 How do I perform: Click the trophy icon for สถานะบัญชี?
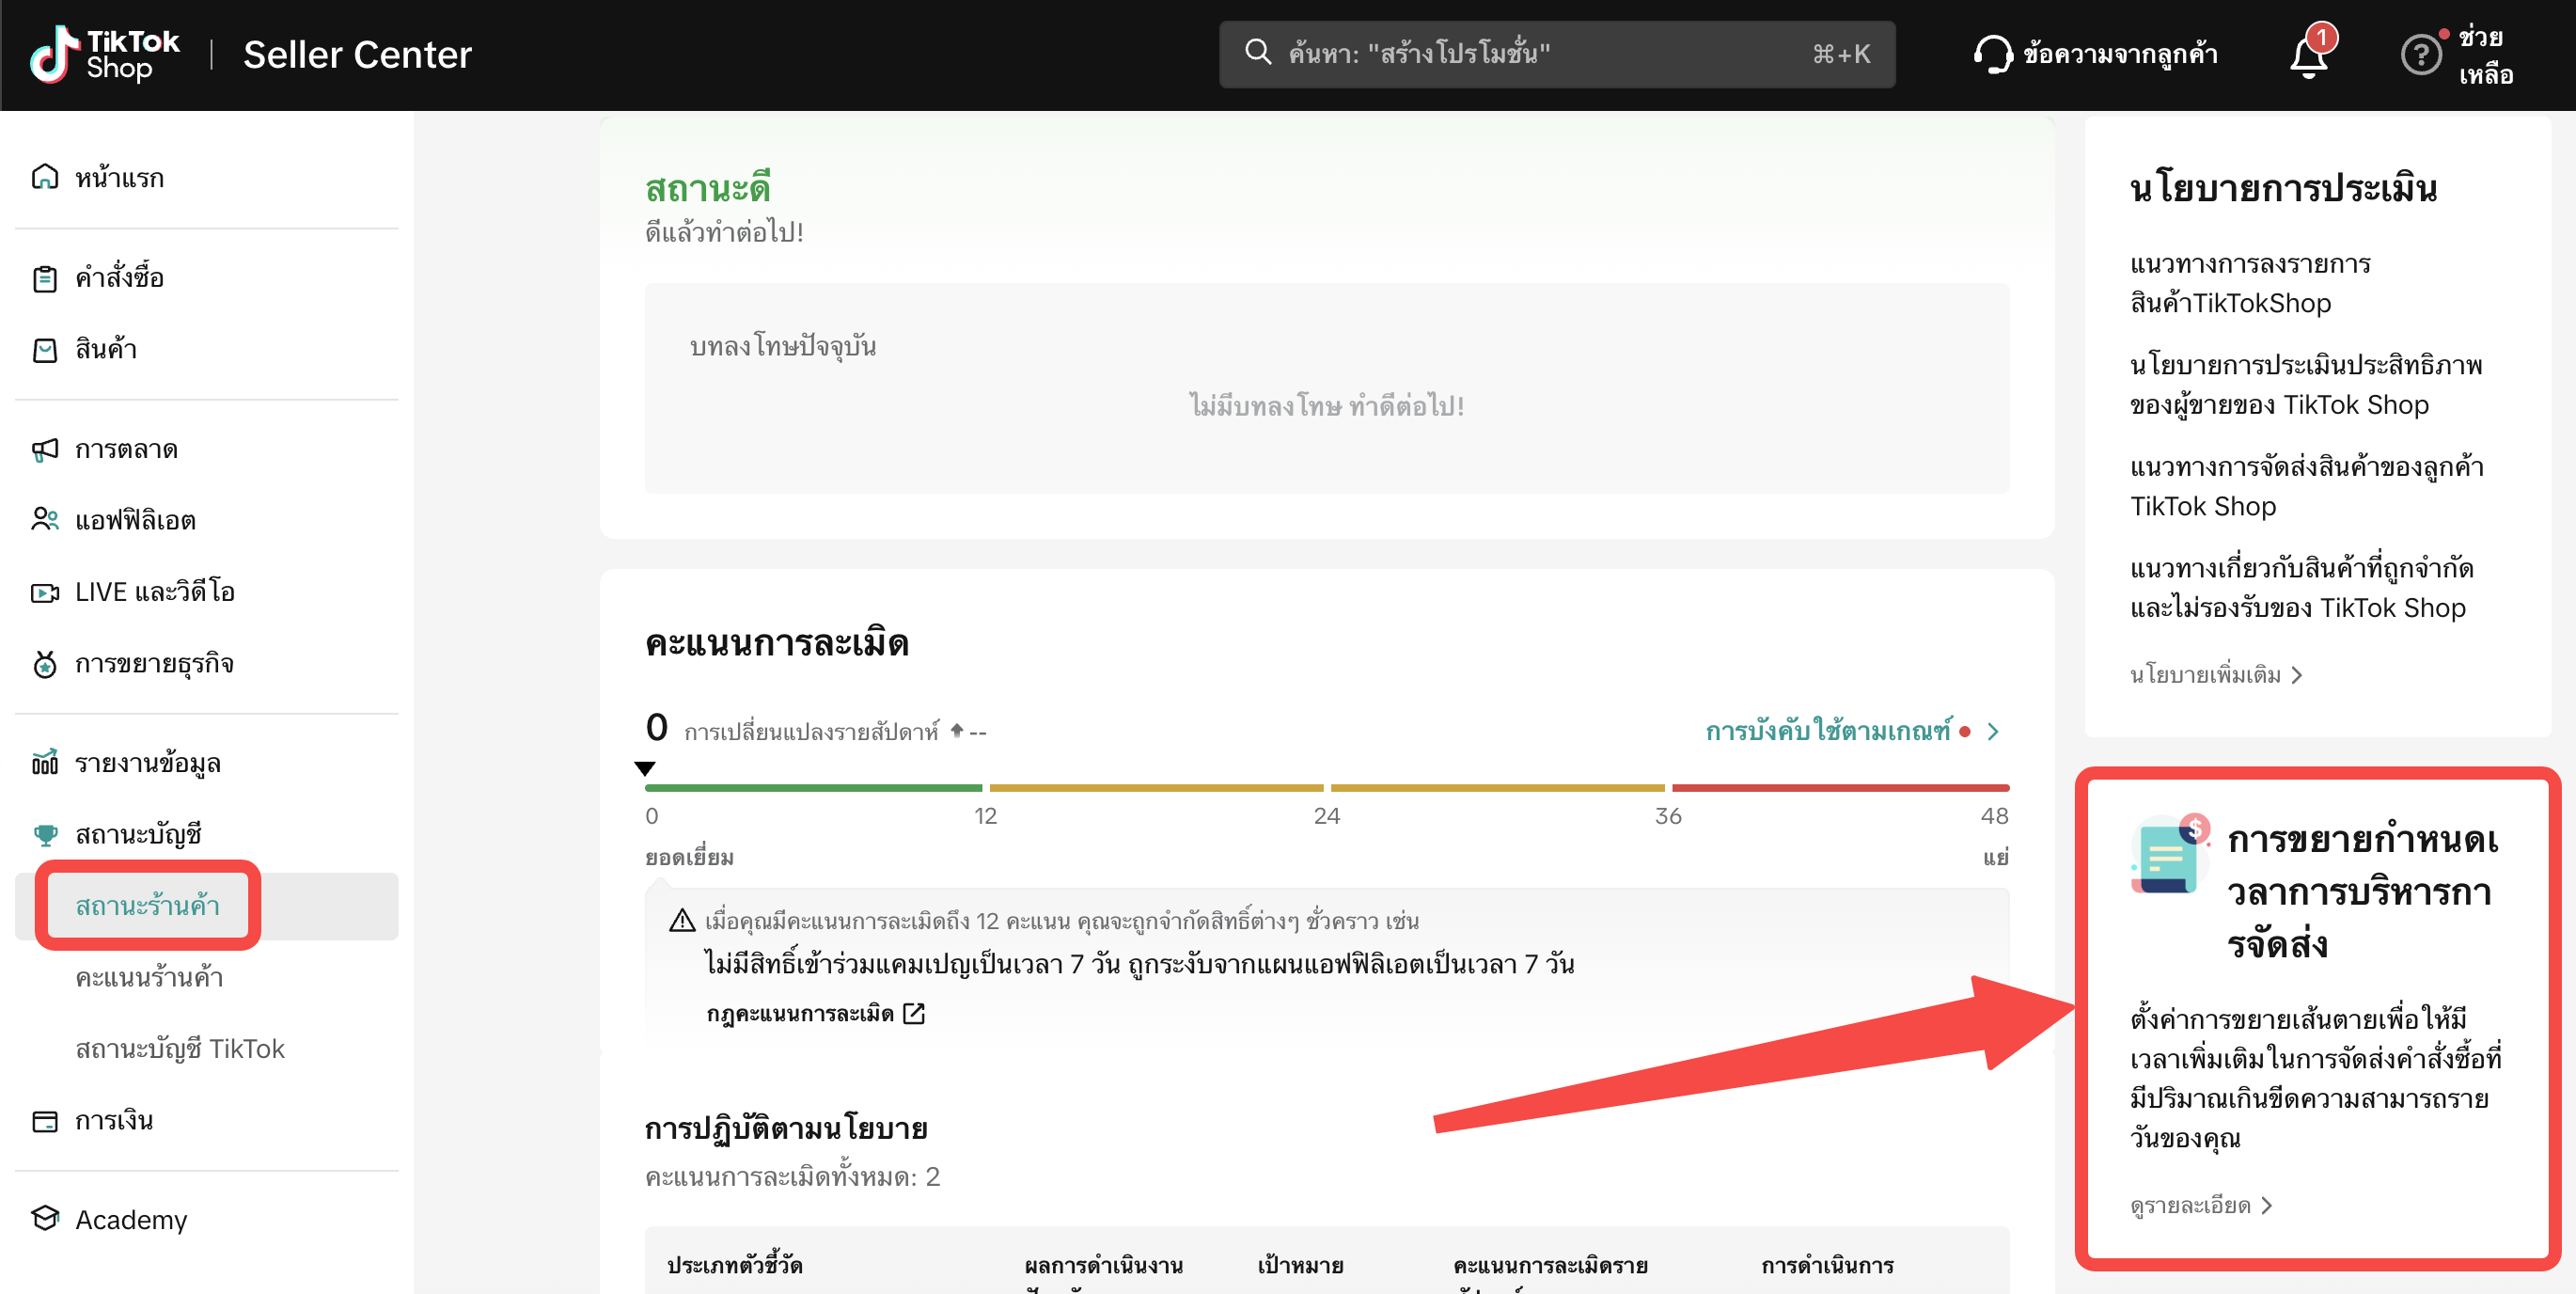(45, 834)
